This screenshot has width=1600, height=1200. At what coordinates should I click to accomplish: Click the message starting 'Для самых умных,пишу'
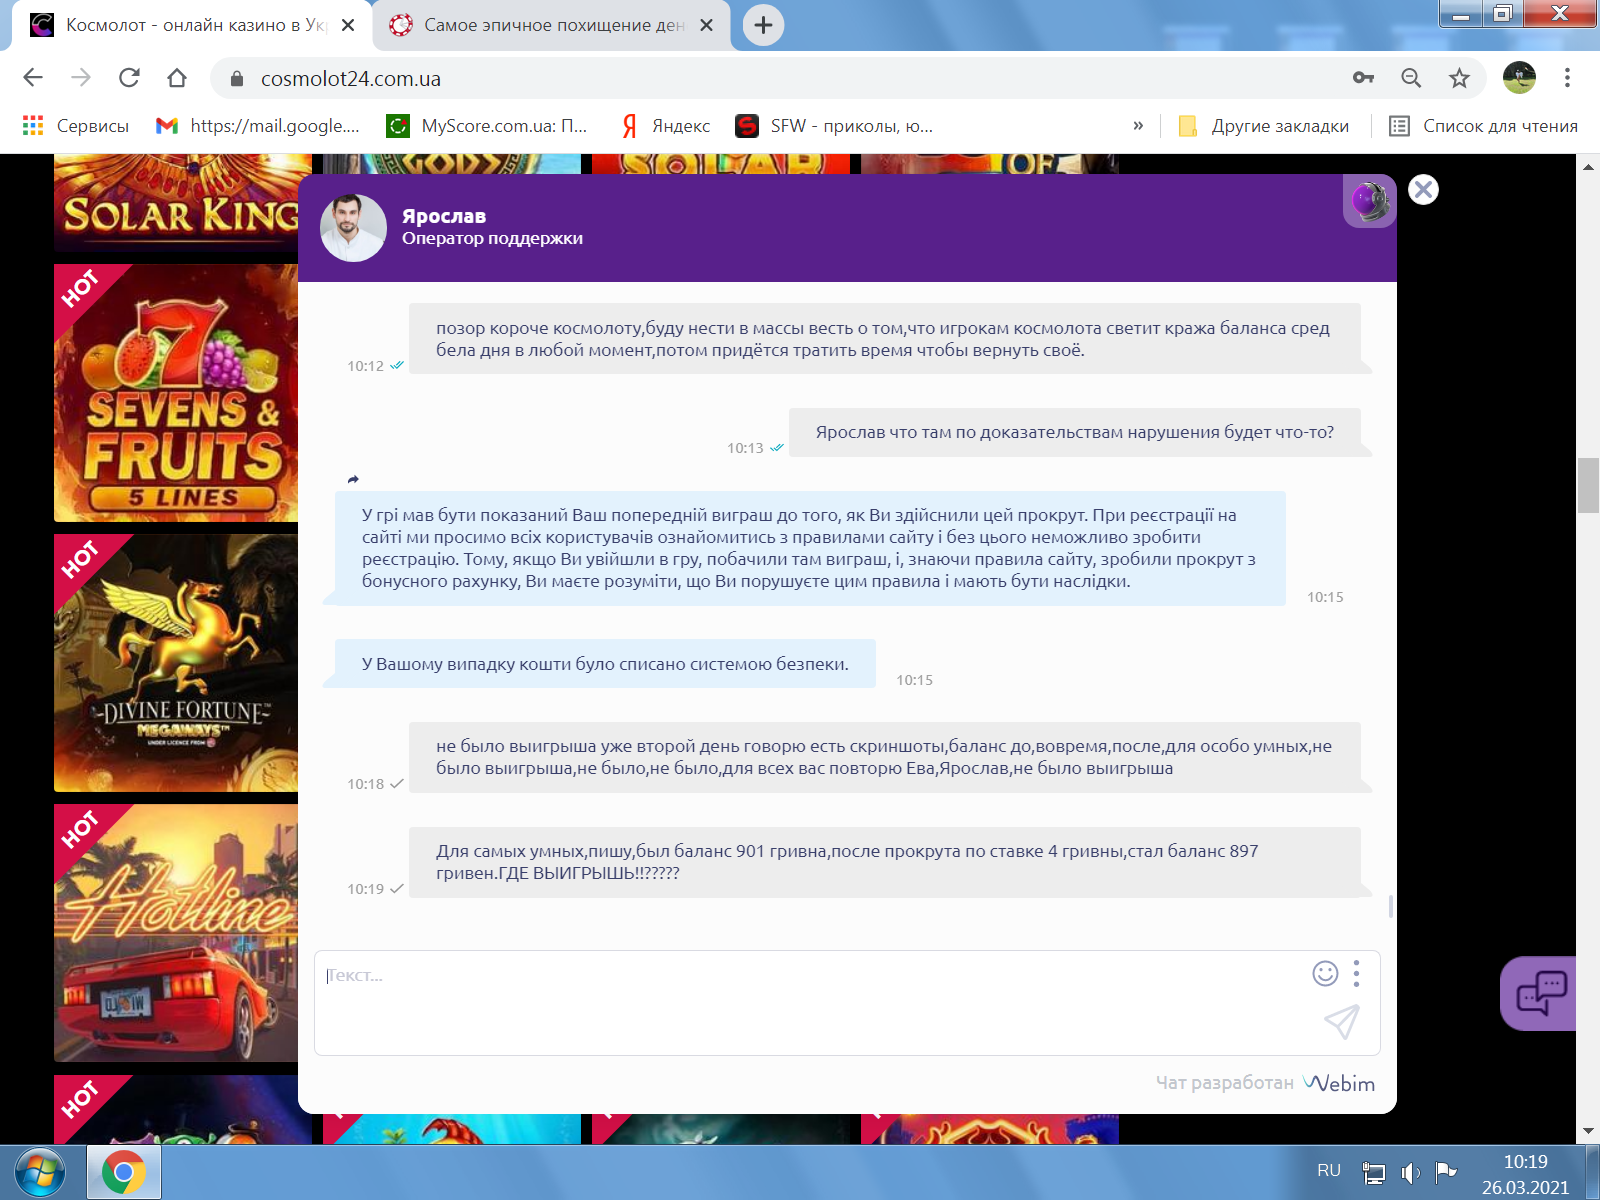coord(885,862)
